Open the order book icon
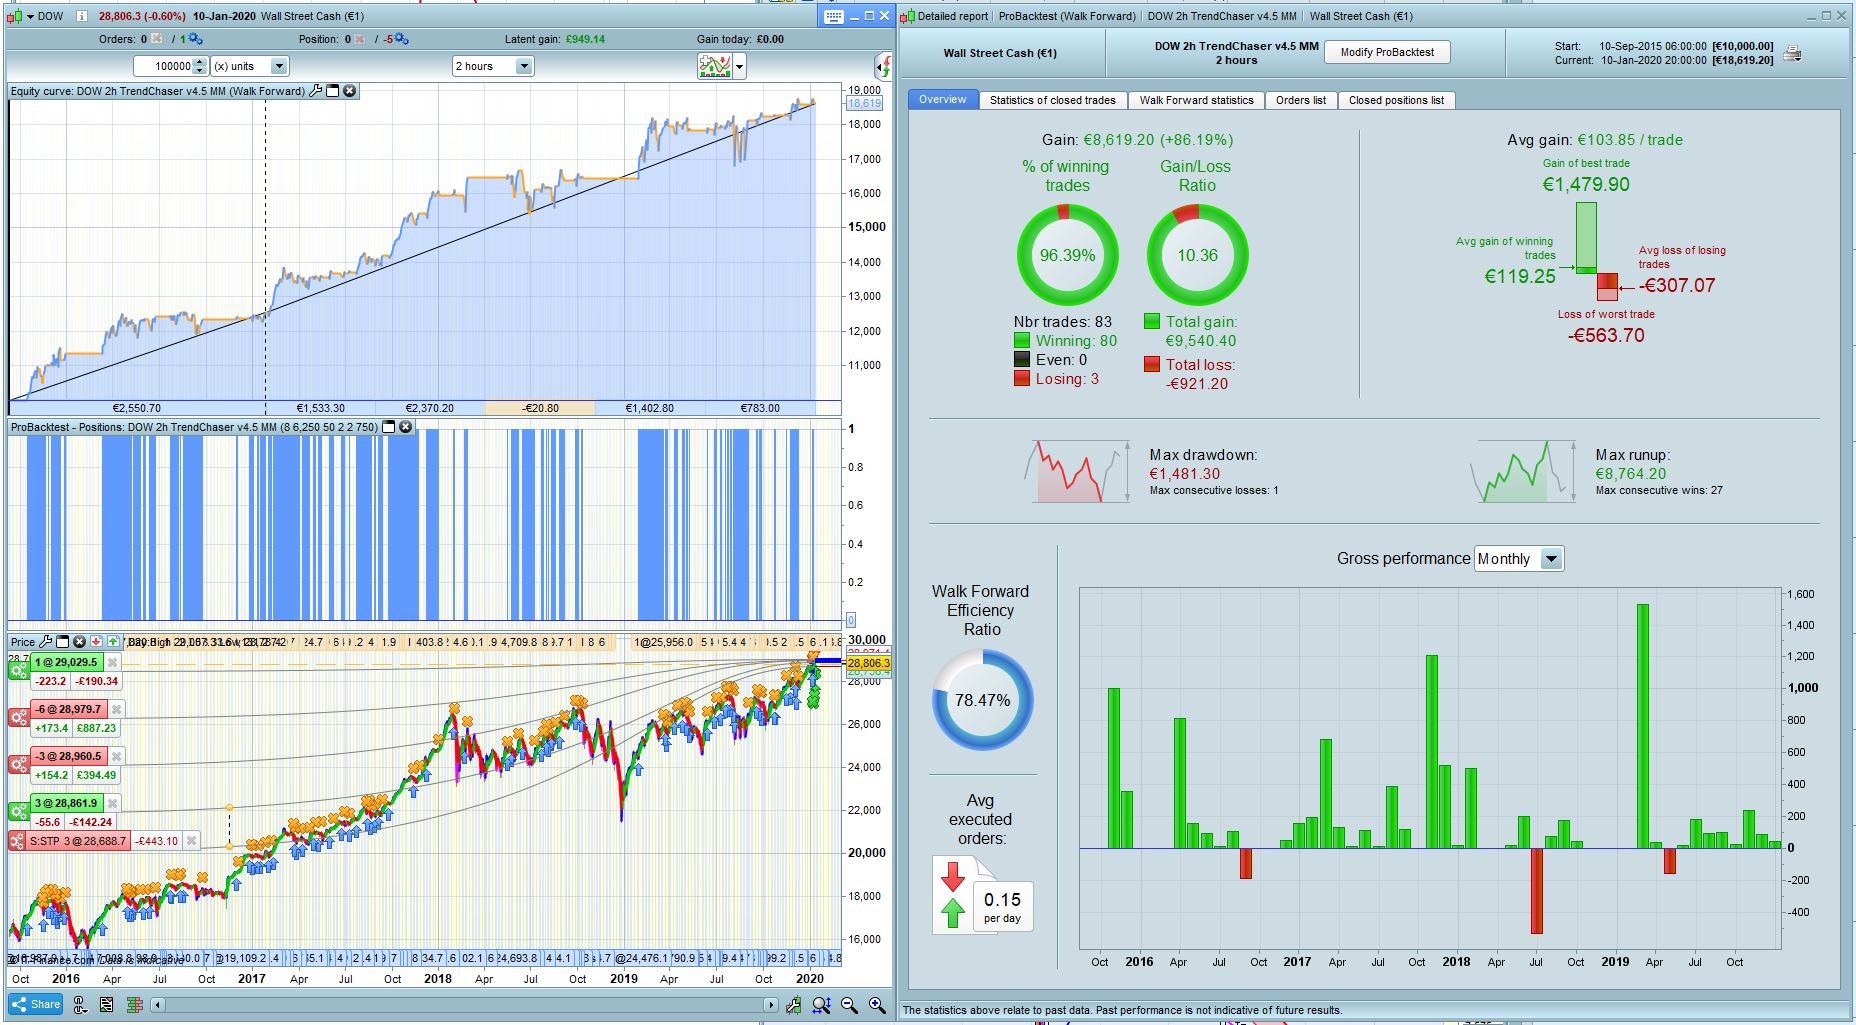 (134, 1005)
